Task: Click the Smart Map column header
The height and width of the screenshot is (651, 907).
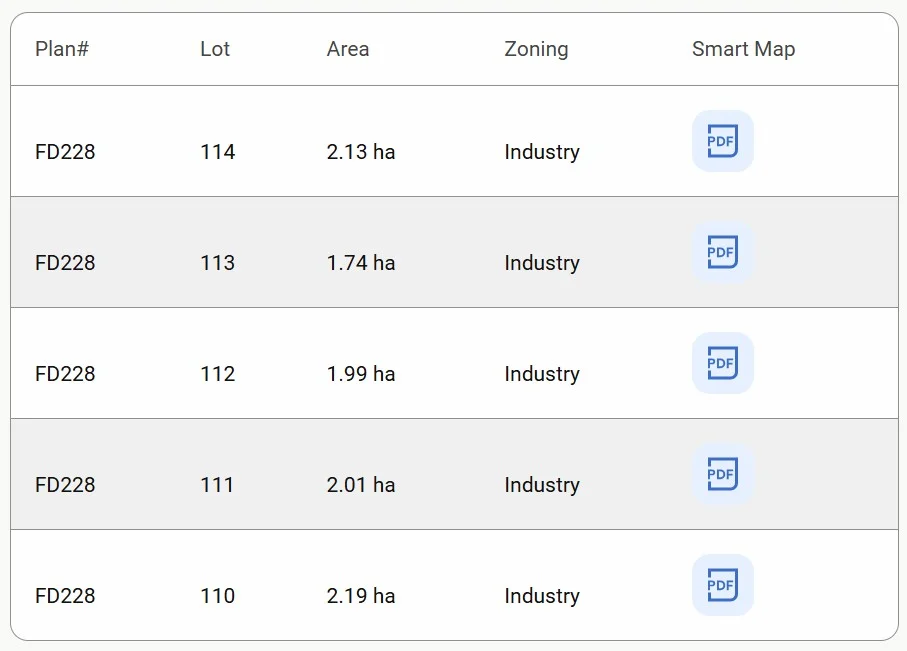Action: point(743,49)
